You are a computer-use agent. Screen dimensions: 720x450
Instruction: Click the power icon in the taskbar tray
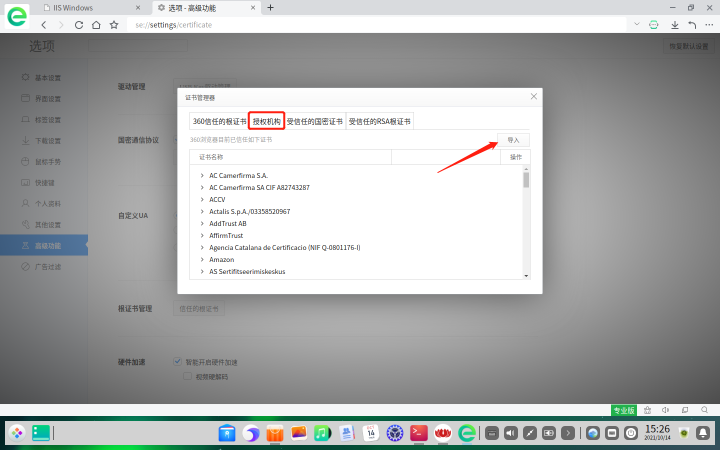point(631,433)
